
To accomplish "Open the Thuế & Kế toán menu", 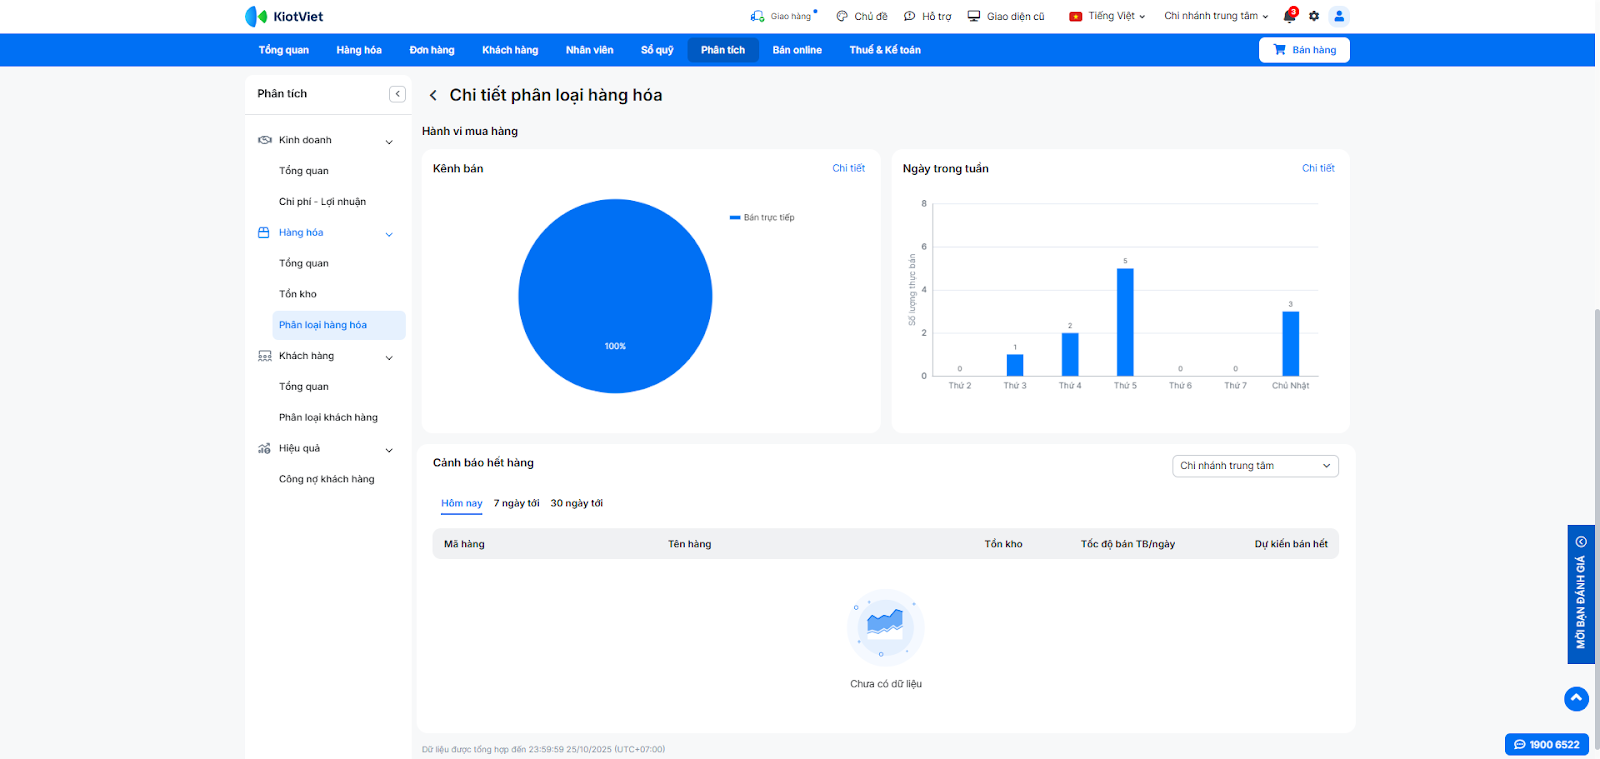I will 885,50.
